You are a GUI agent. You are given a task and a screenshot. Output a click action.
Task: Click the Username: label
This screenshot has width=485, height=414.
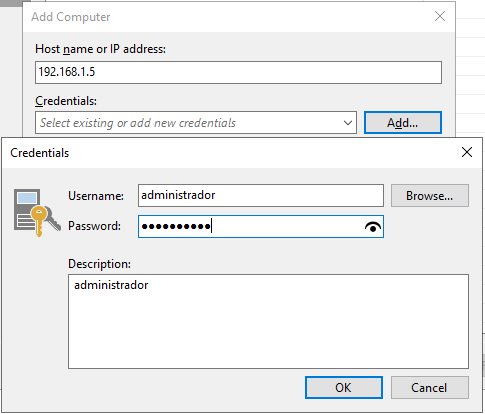coord(96,196)
